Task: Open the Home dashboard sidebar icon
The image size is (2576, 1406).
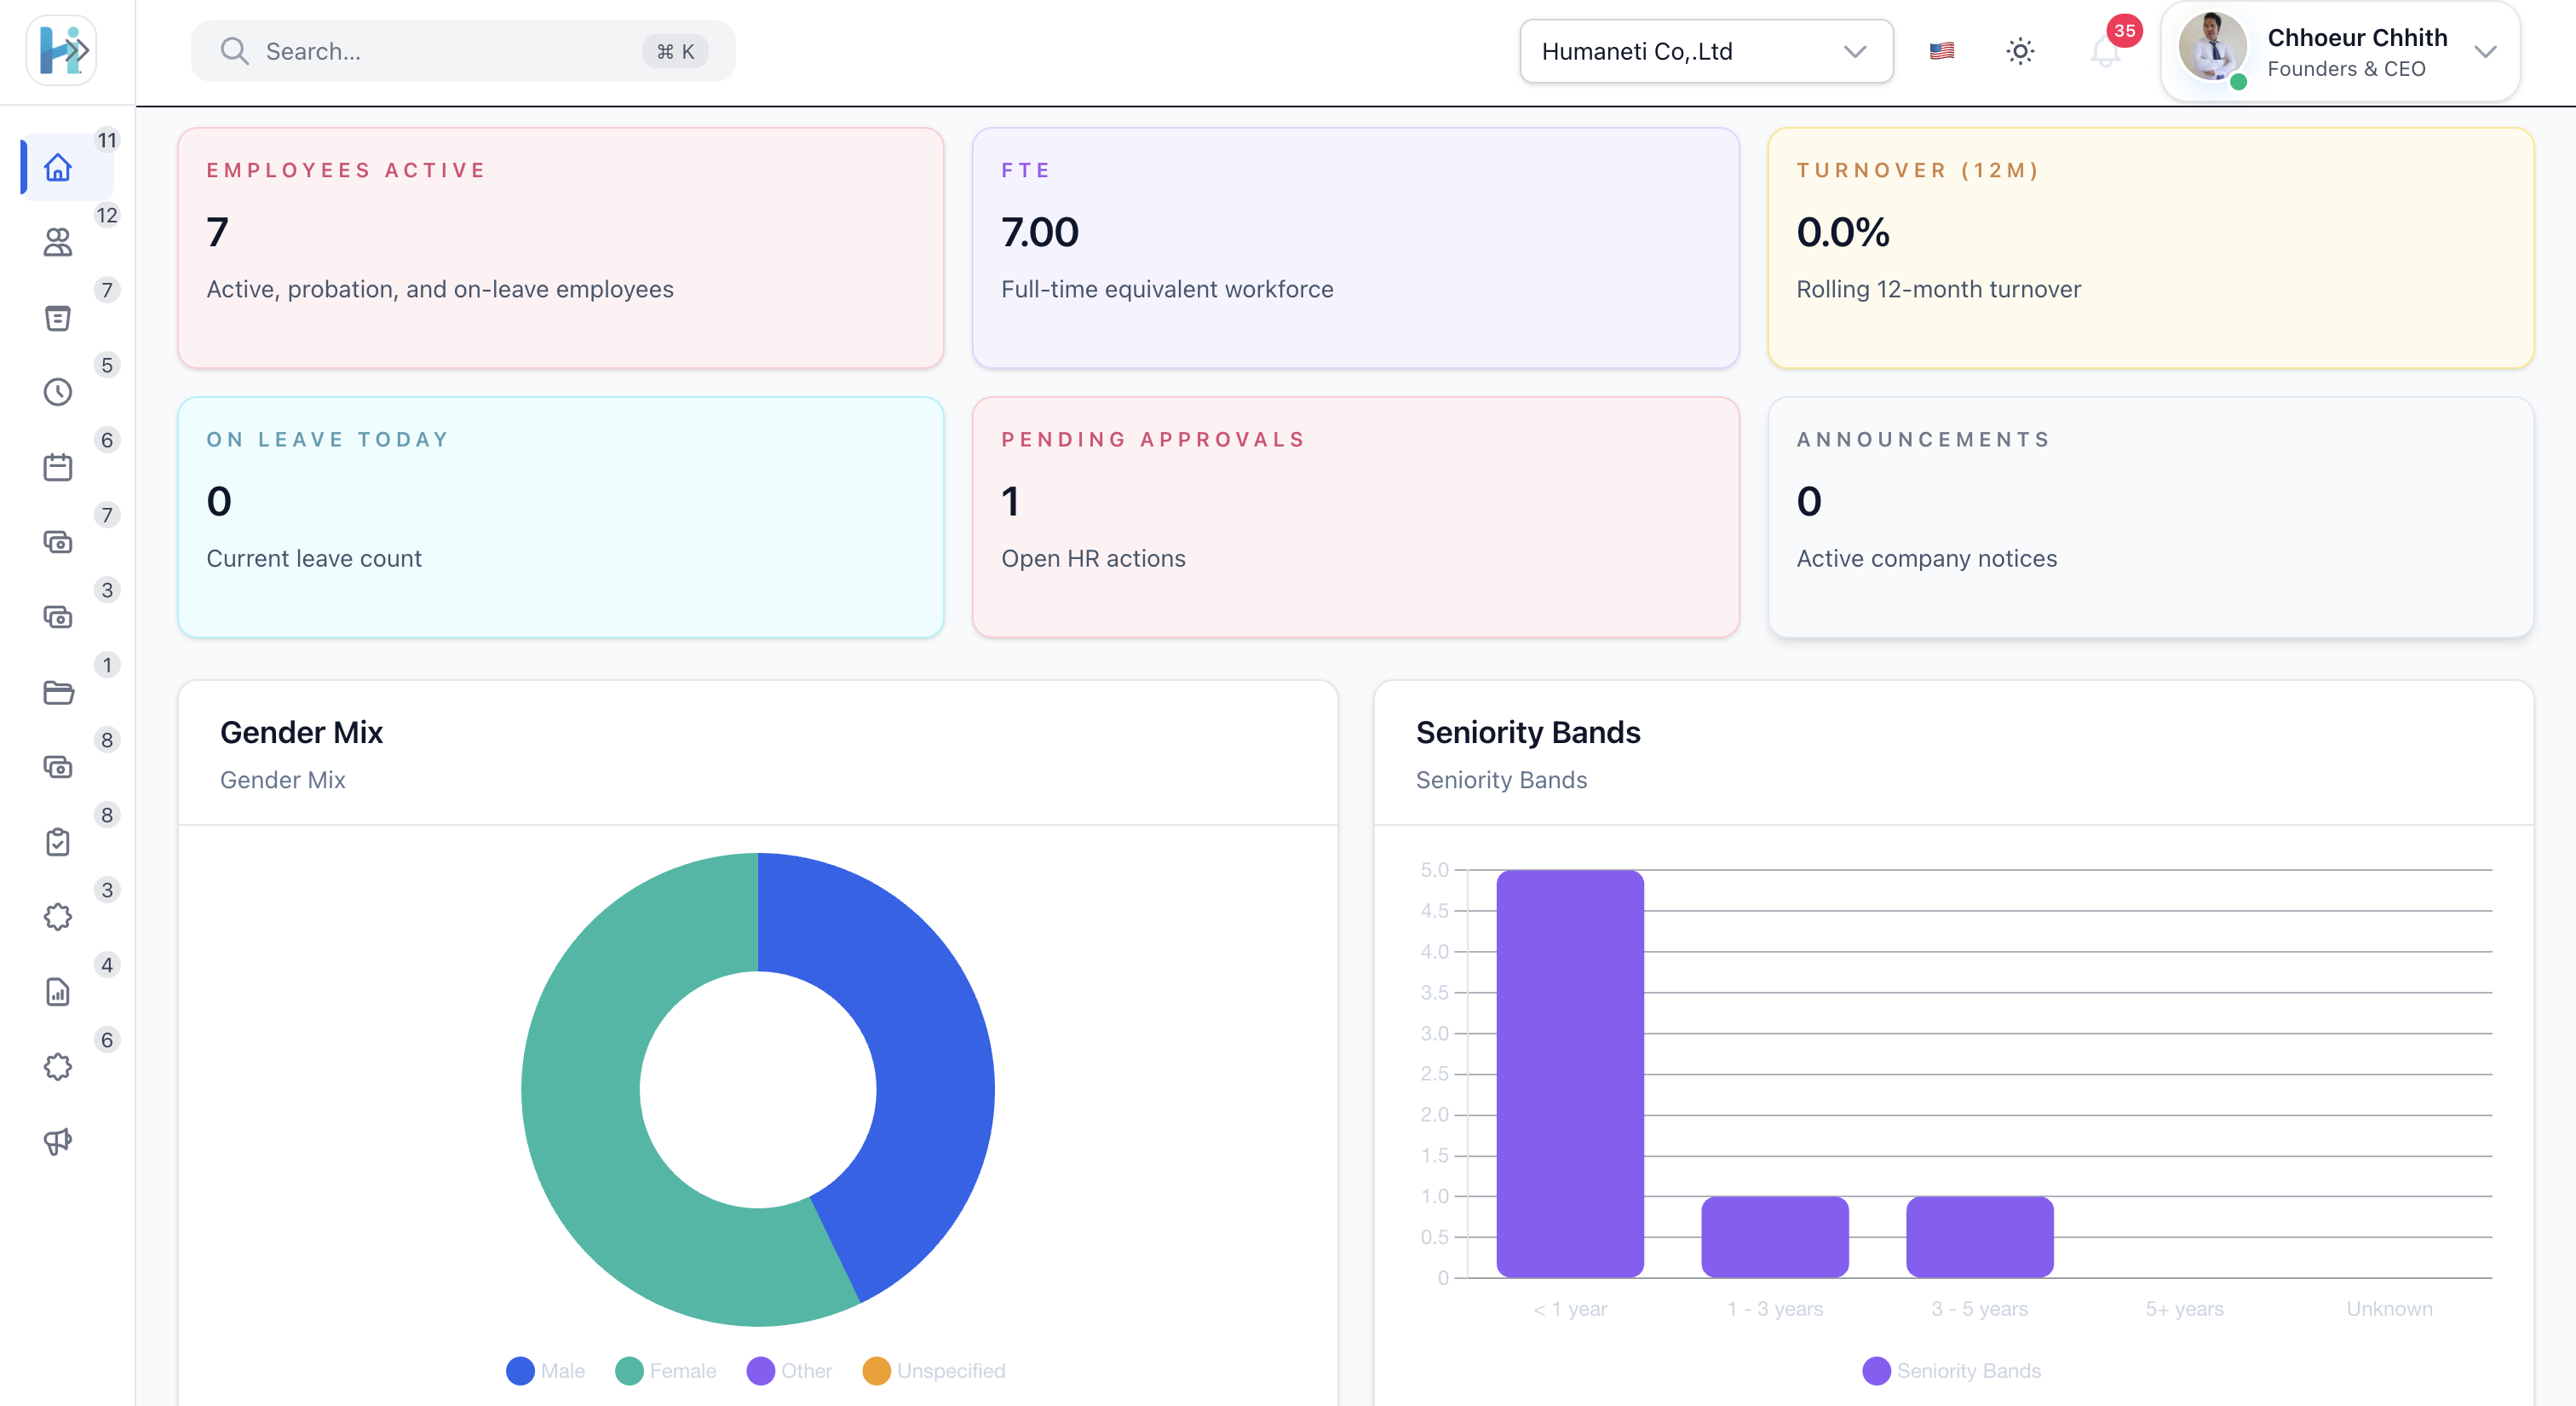Action: click(x=58, y=167)
